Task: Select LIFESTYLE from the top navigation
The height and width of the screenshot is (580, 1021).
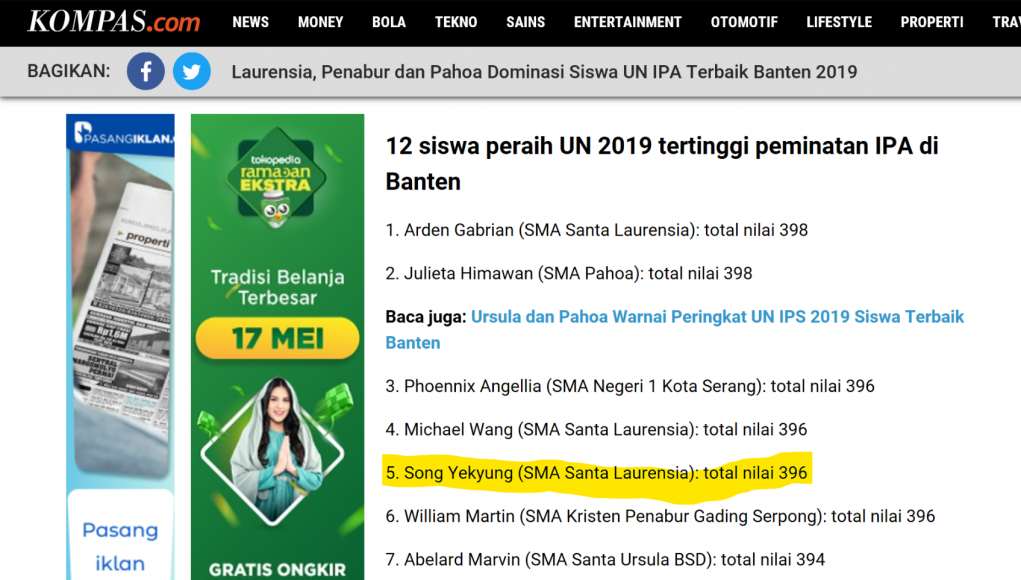Action: pyautogui.click(x=839, y=22)
